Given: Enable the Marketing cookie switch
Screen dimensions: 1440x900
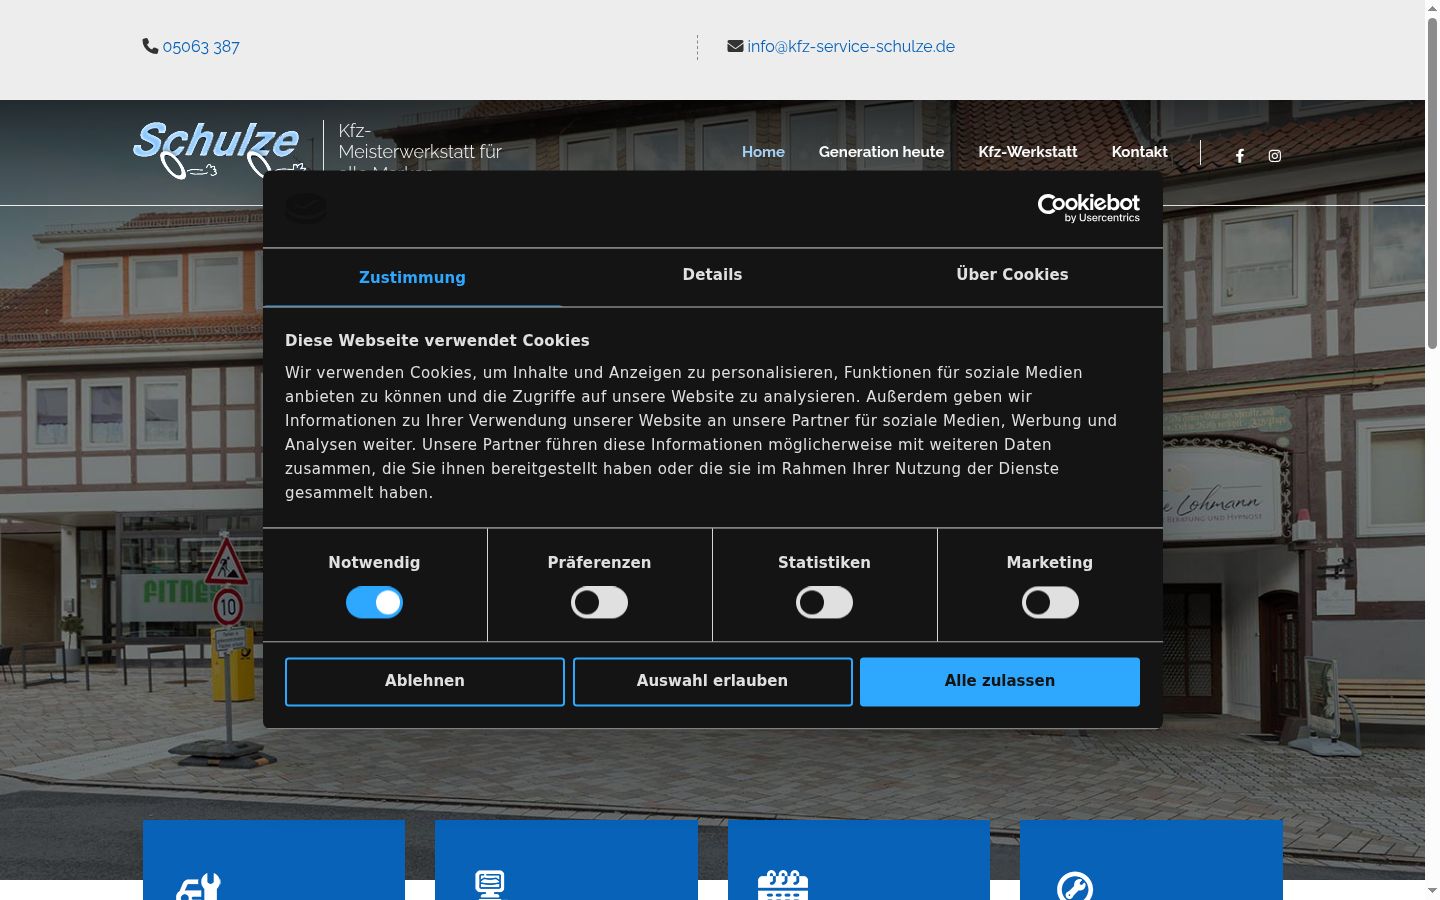Looking at the screenshot, I should [x=1050, y=602].
